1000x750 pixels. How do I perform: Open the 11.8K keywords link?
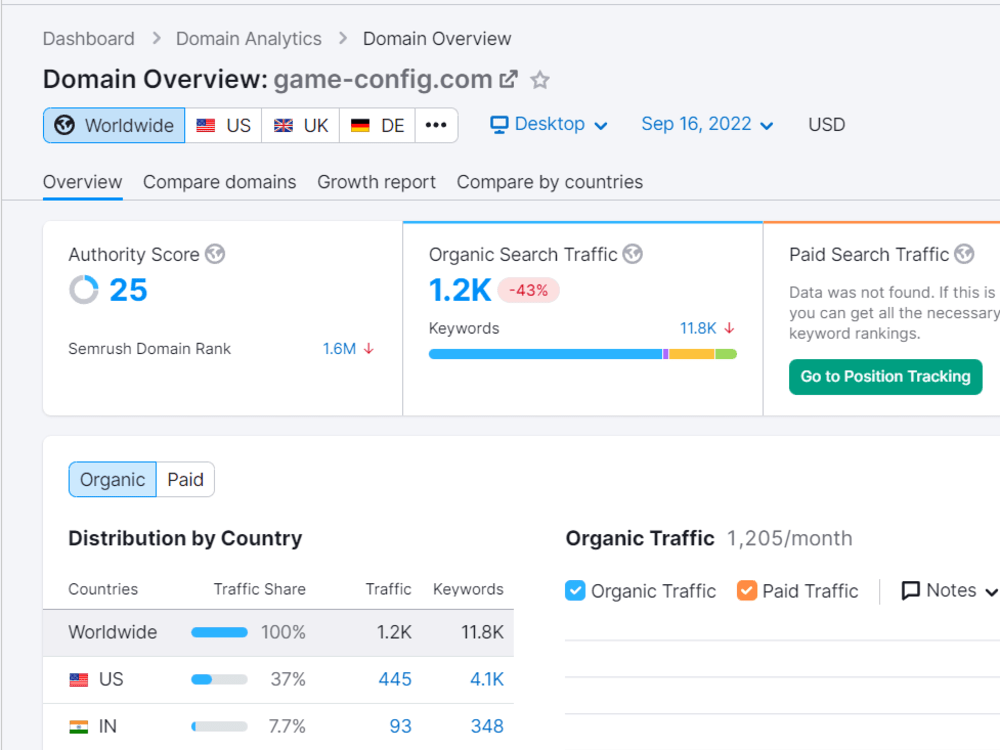pos(698,328)
